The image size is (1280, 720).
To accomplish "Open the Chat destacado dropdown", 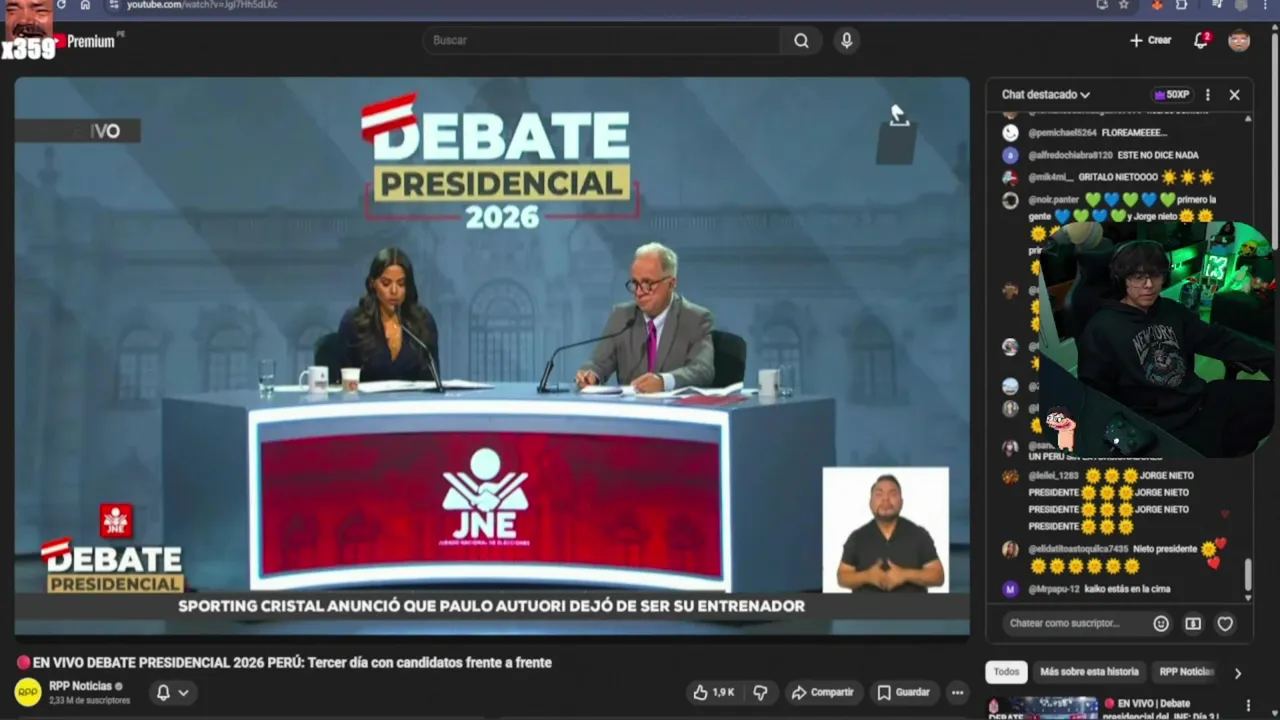I will tap(1046, 95).
